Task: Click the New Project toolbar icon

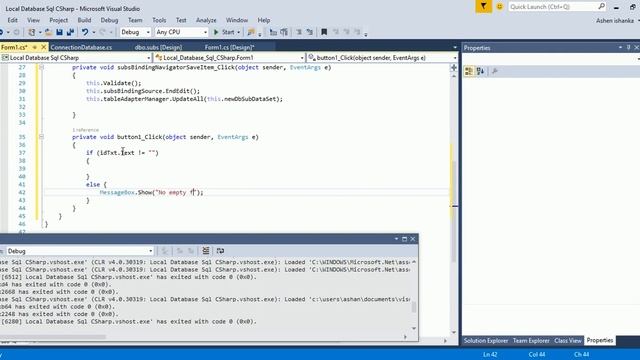Action: 31,32
